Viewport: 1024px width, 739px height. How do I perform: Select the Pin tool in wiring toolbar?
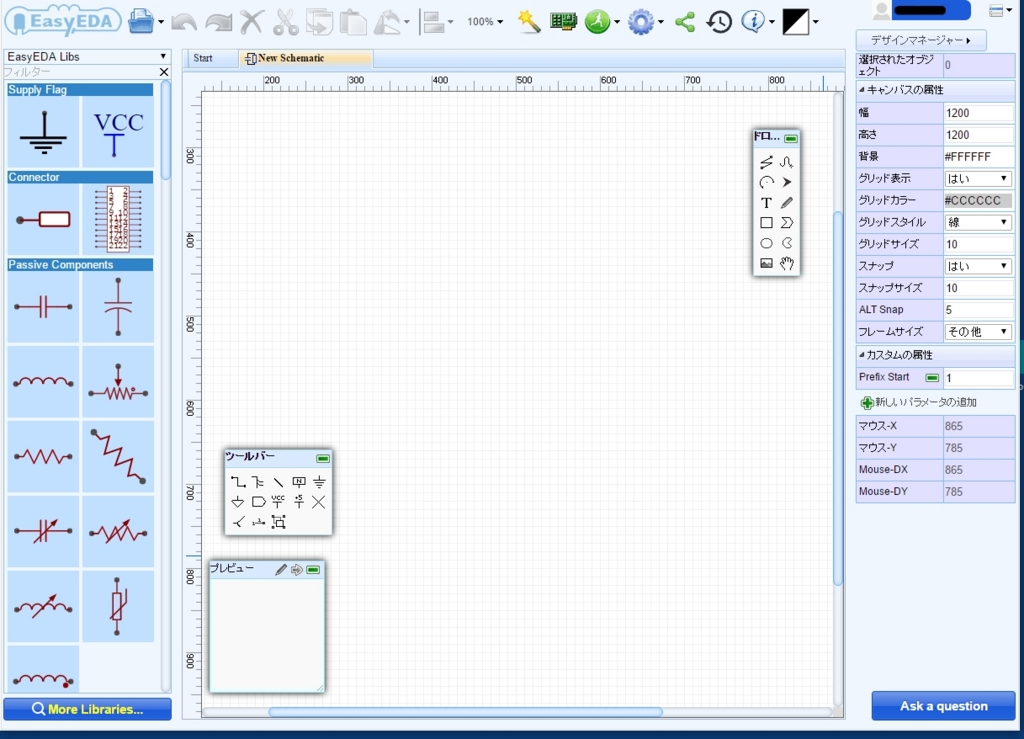258,522
